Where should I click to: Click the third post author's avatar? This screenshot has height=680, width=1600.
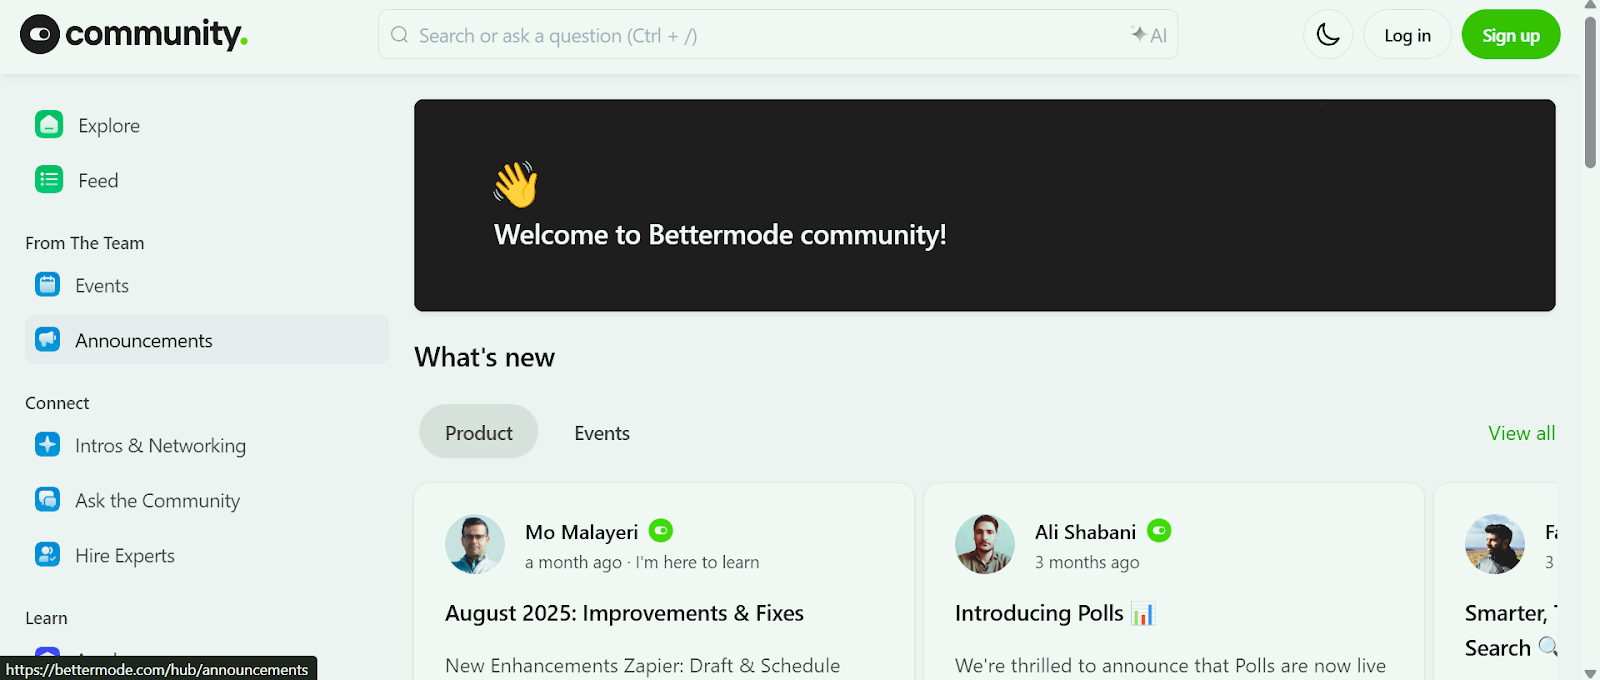(x=1495, y=544)
